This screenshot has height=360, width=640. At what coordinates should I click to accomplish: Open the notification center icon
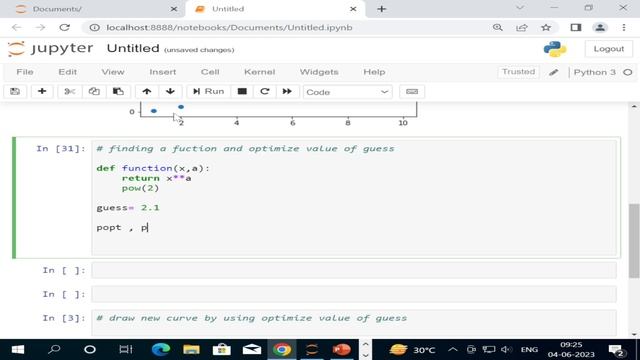[617, 350]
